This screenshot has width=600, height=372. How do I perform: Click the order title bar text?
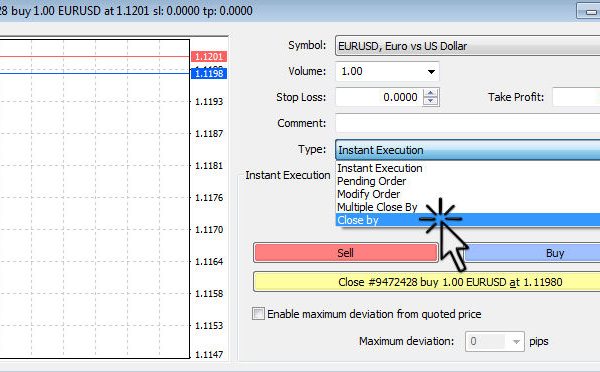(x=126, y=11)
